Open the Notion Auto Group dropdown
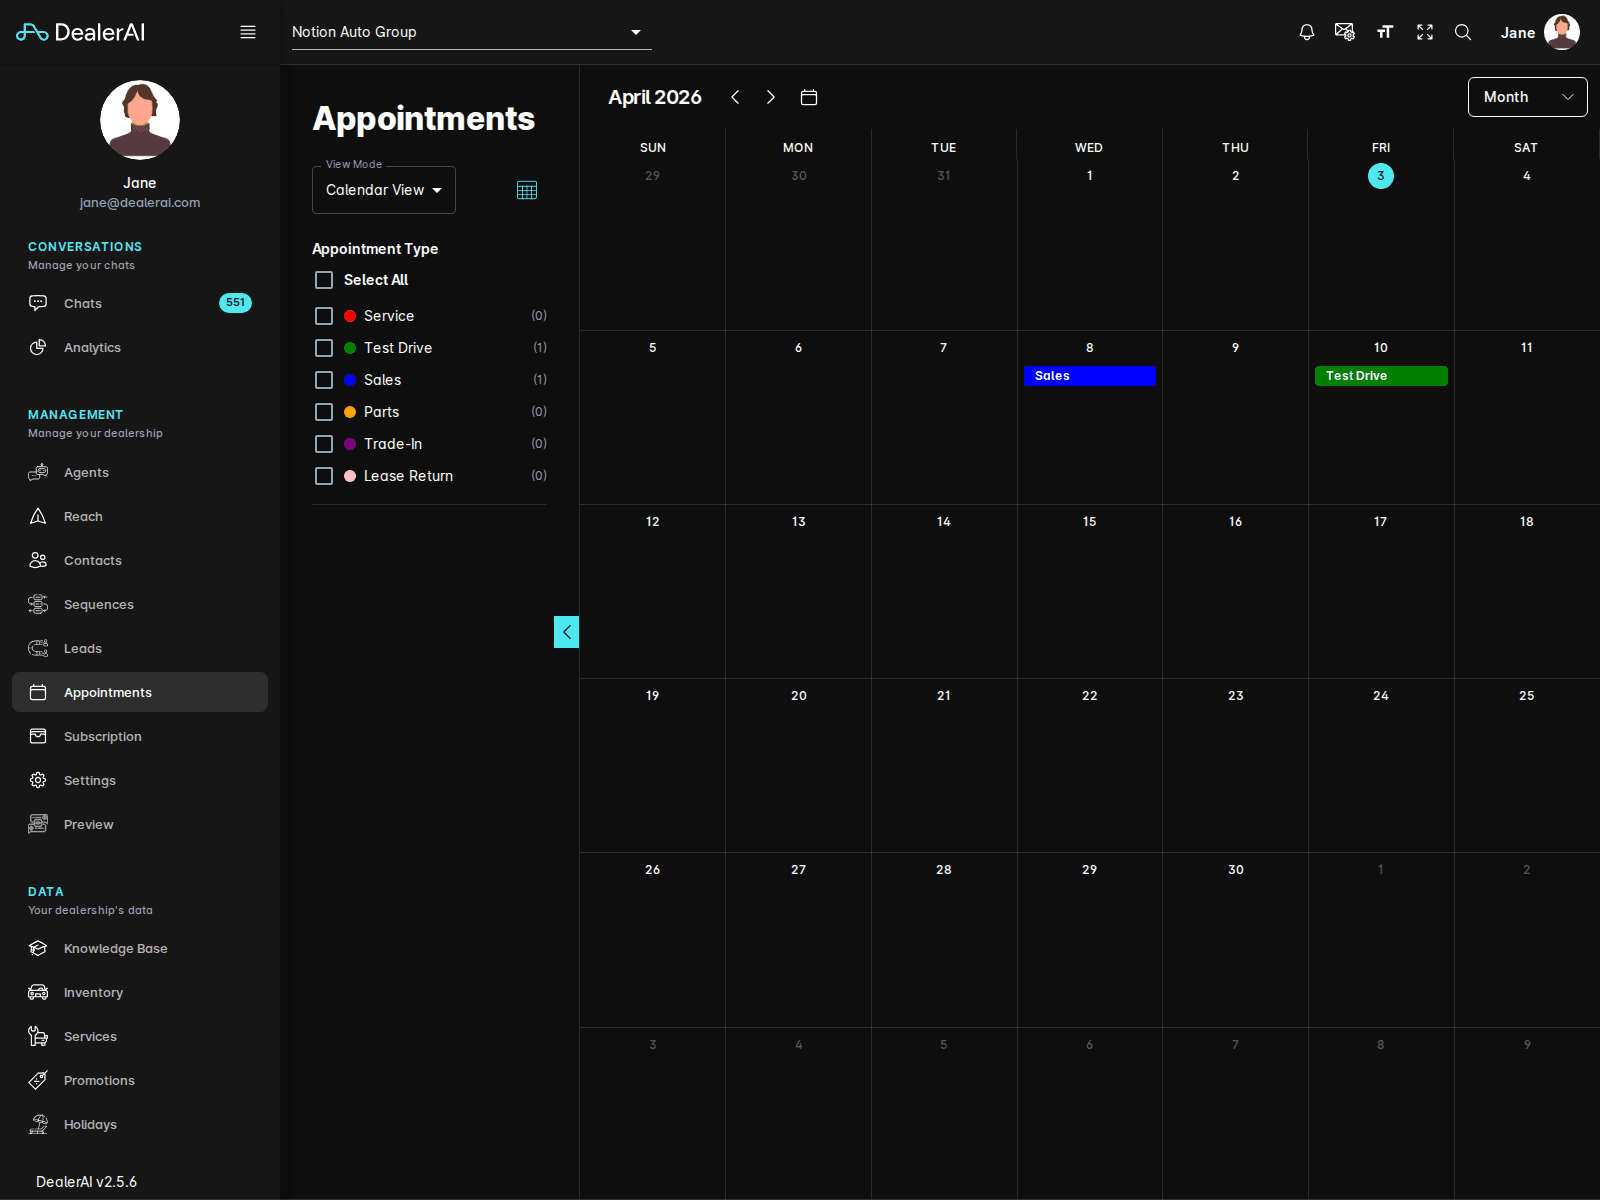 click(470, 32)
